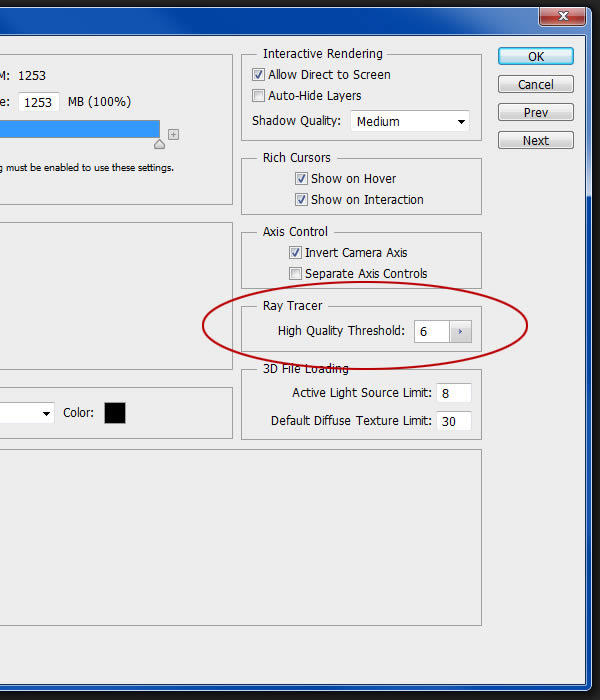Click the OK button
The height and width of the screenshot is (700, 600).
pos(535,56)
